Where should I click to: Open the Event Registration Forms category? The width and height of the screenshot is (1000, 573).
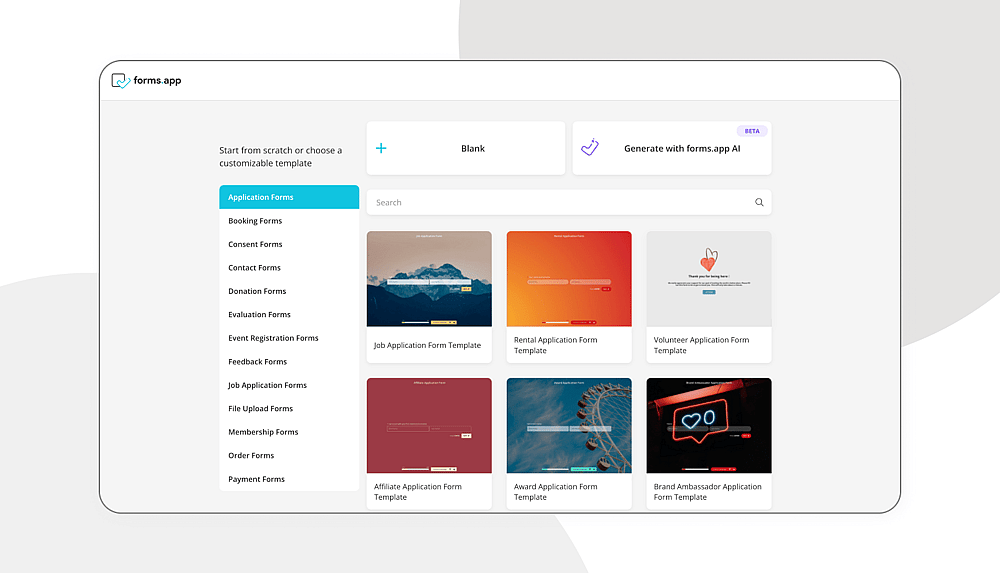pyautogui.click(x=289, y=338)
